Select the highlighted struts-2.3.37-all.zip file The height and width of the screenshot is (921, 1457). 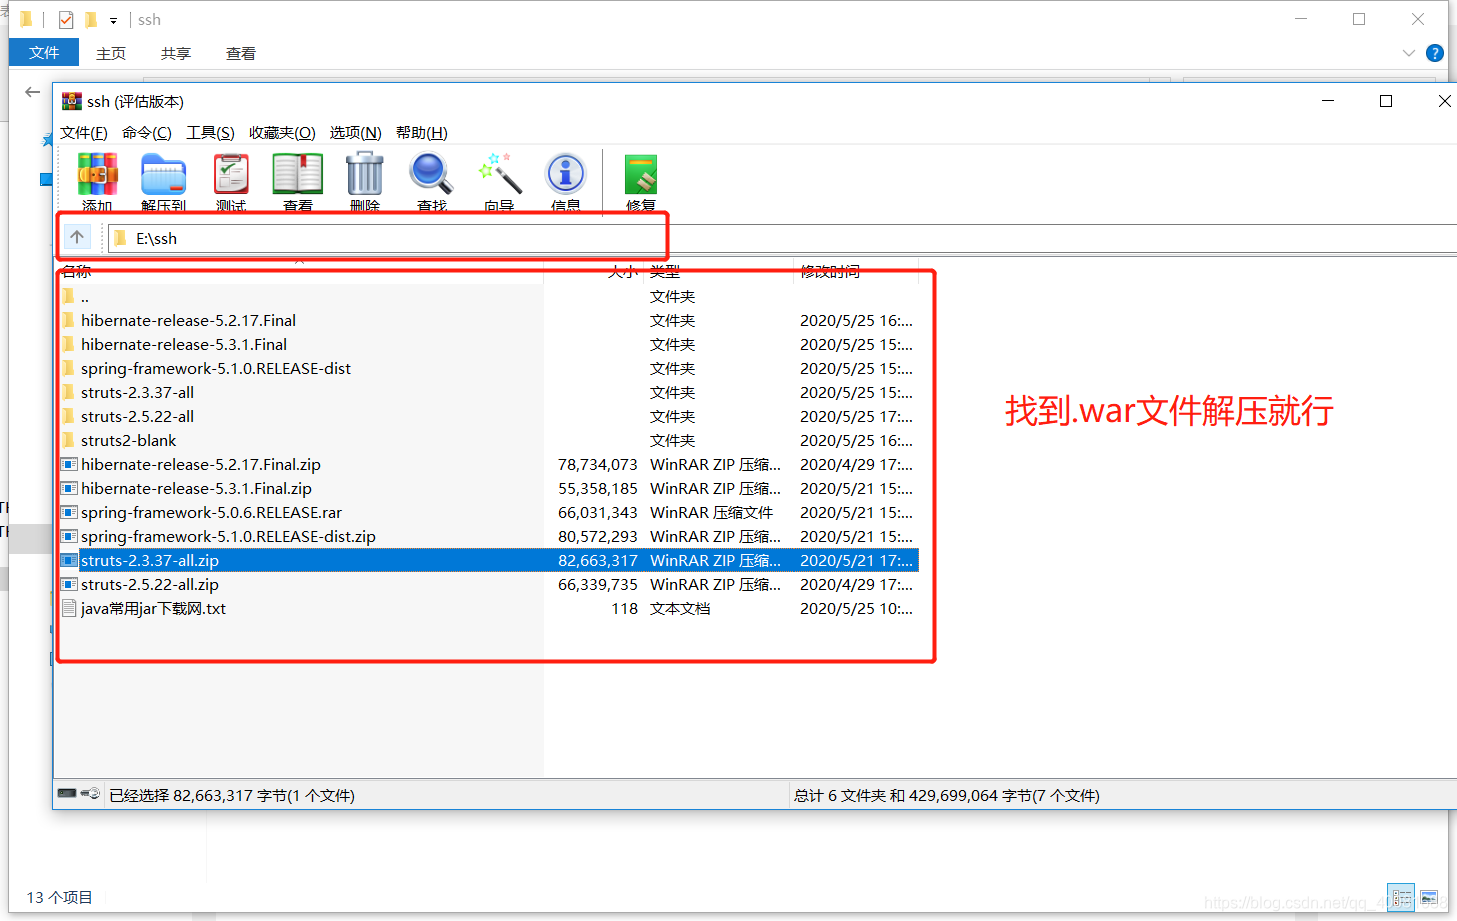pos(488,561)
